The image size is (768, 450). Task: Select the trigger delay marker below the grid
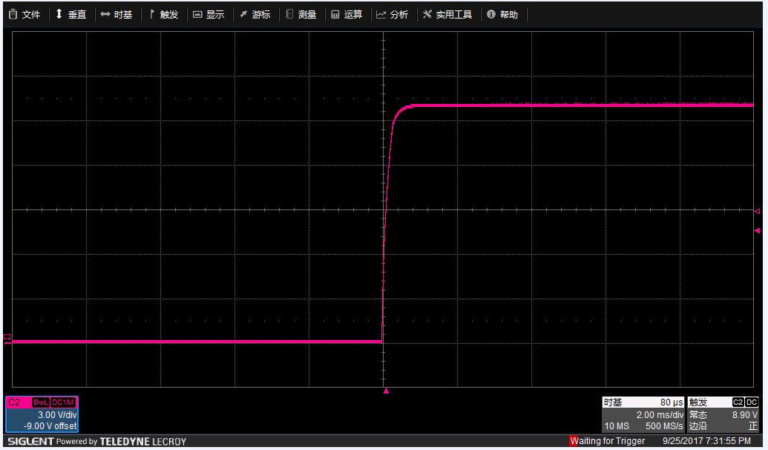tap(385, 392)
